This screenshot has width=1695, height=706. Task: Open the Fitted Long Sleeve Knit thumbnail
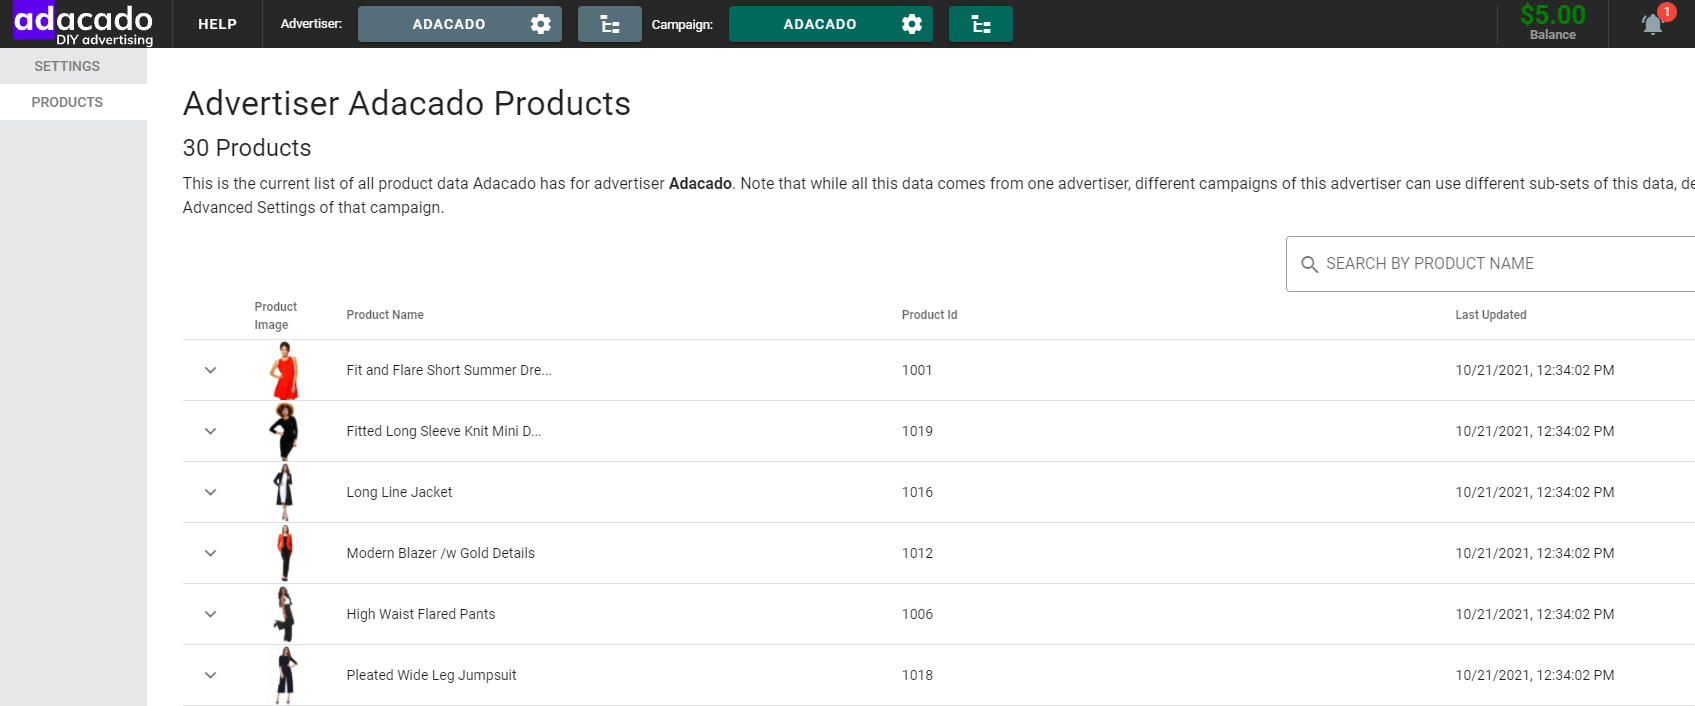[285, 431]
